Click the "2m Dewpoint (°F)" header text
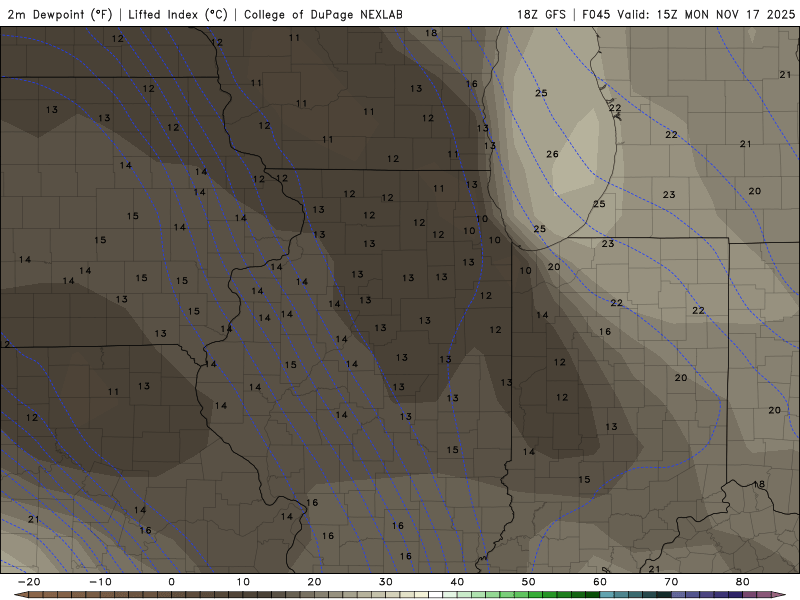The width and height of the screenshot is (800, 600). (x=59, y=14)
